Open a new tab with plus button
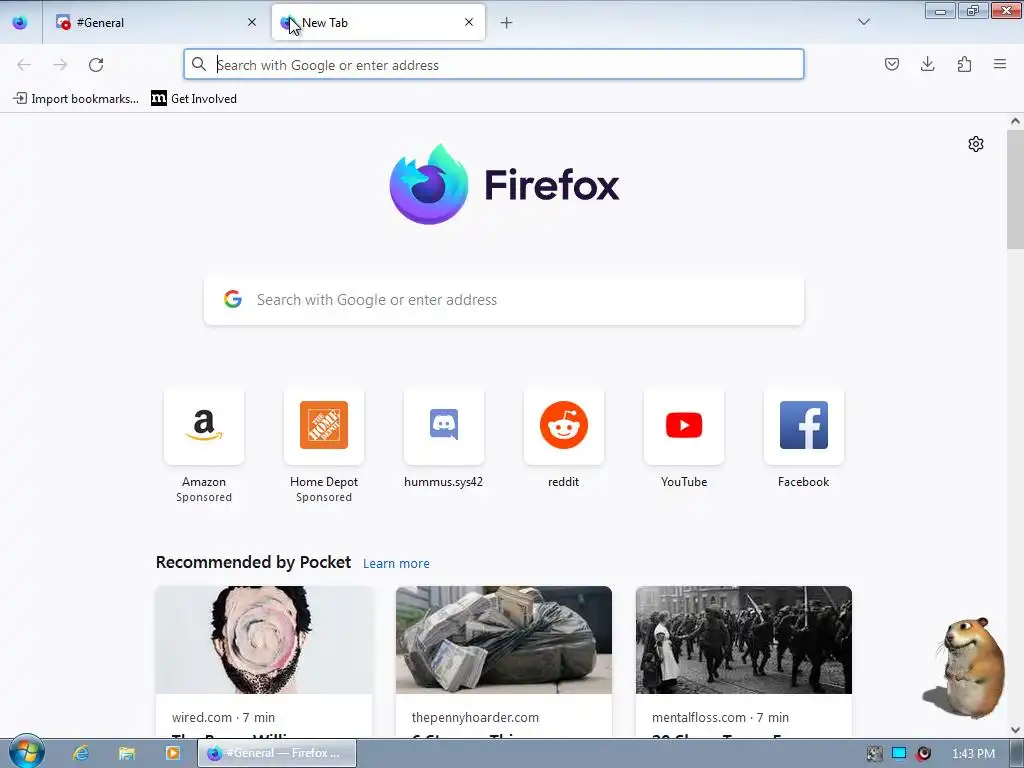 [506, 23]
